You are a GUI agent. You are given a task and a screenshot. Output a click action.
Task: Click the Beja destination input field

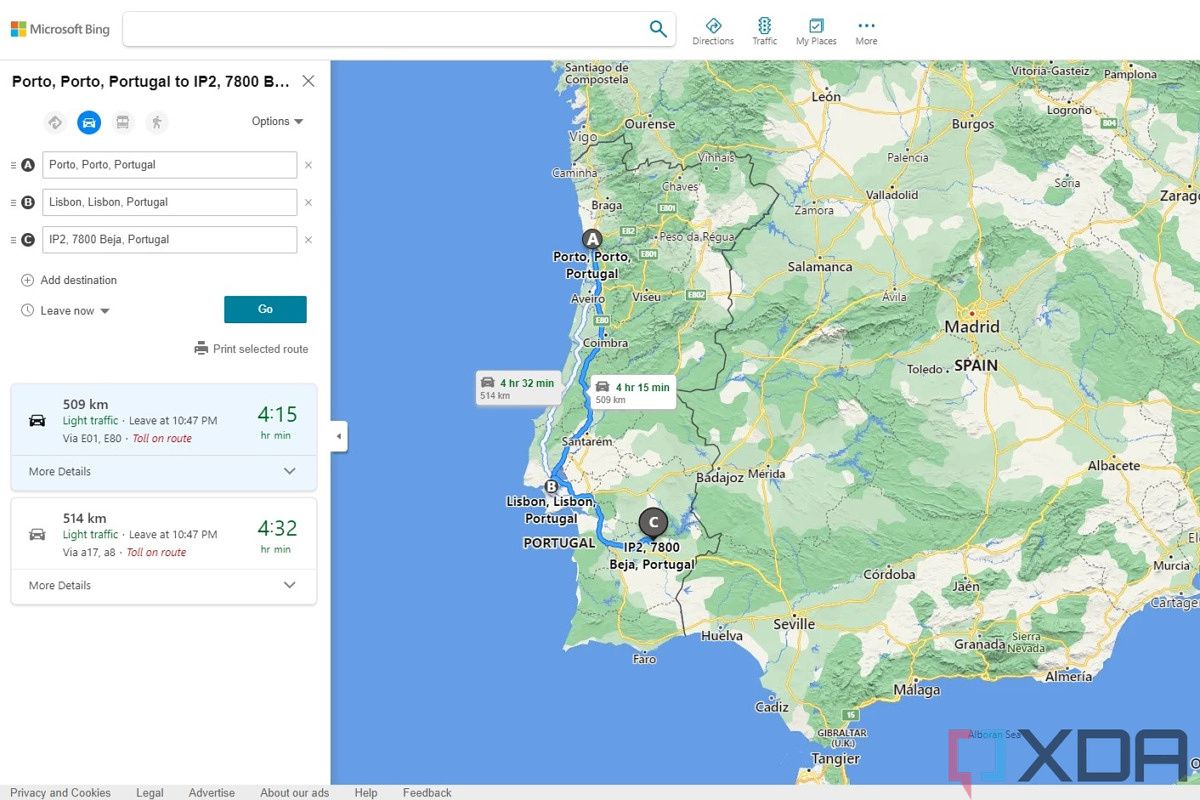point(169,240)
